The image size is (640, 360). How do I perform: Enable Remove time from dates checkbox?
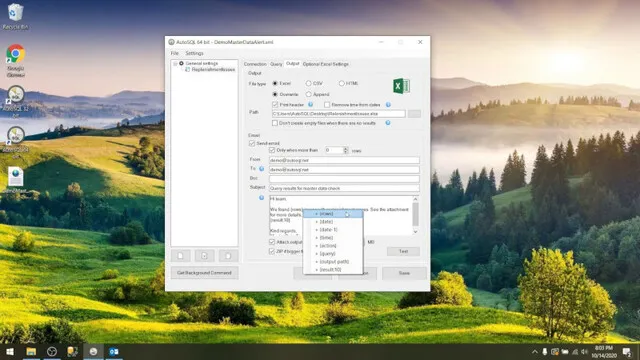click(x=327, y=105)
